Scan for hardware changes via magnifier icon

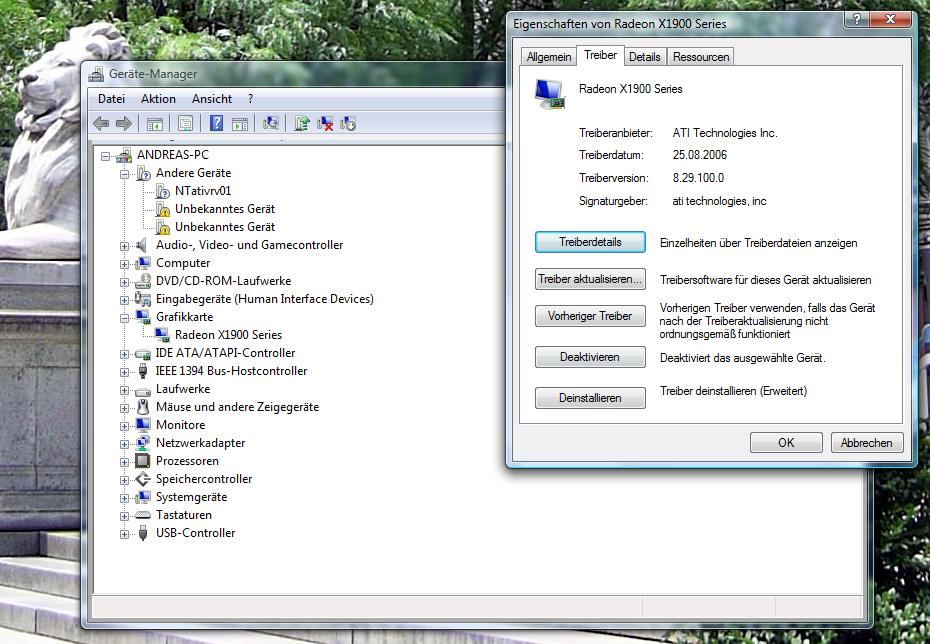[x=271, y=123]
